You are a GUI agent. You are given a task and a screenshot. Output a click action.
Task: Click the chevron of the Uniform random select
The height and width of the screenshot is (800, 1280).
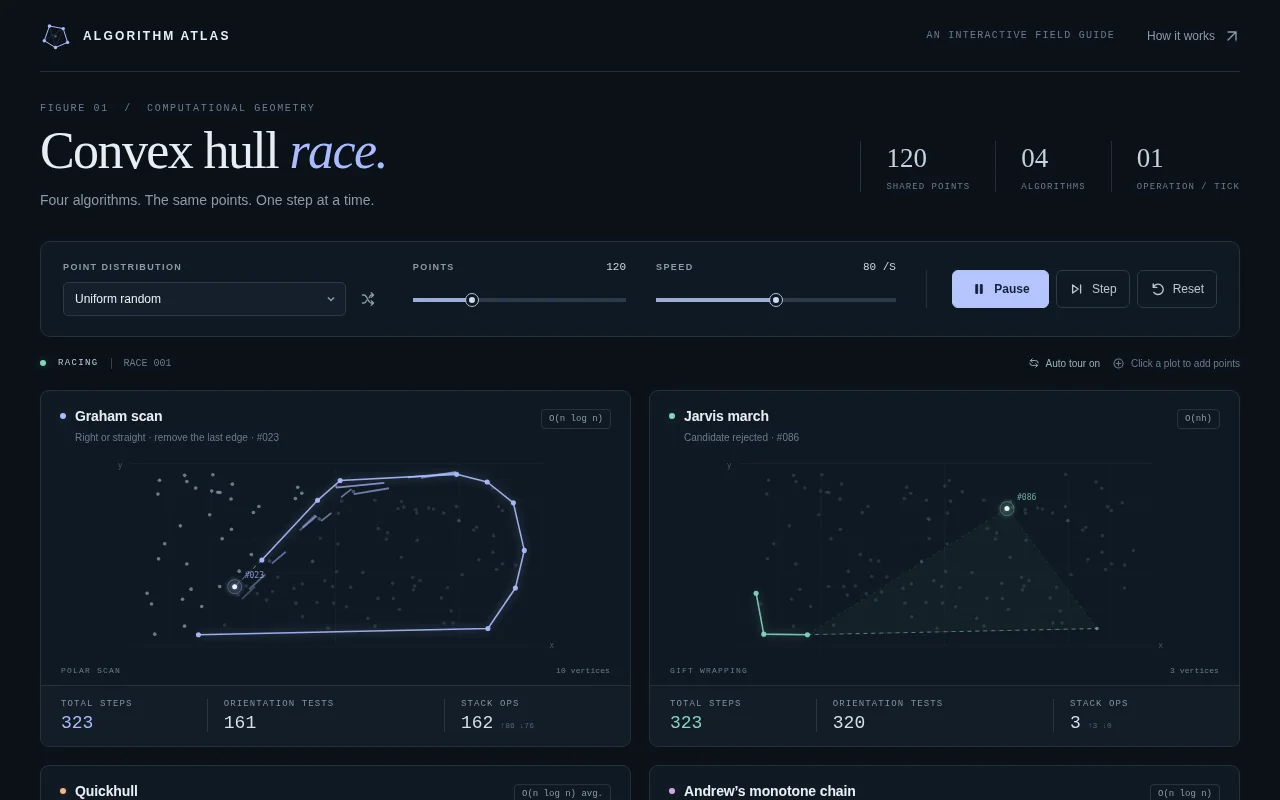[331, 299]
